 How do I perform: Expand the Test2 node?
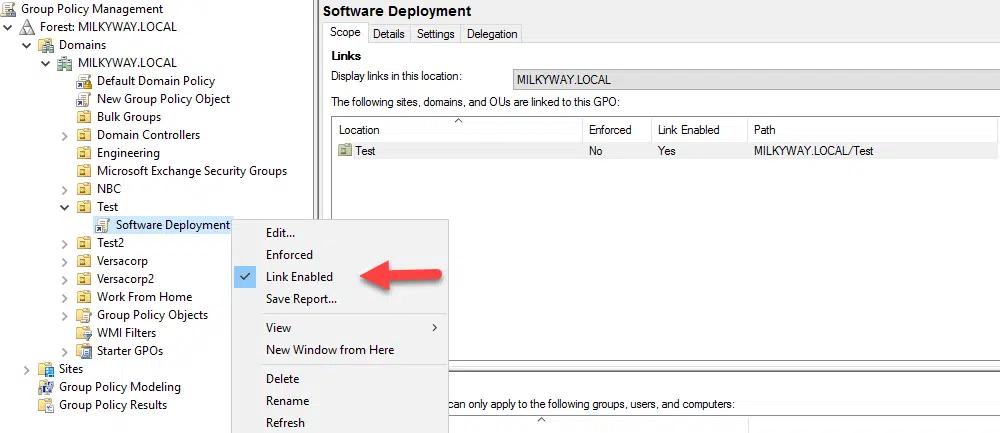click(x=64, y=243)
